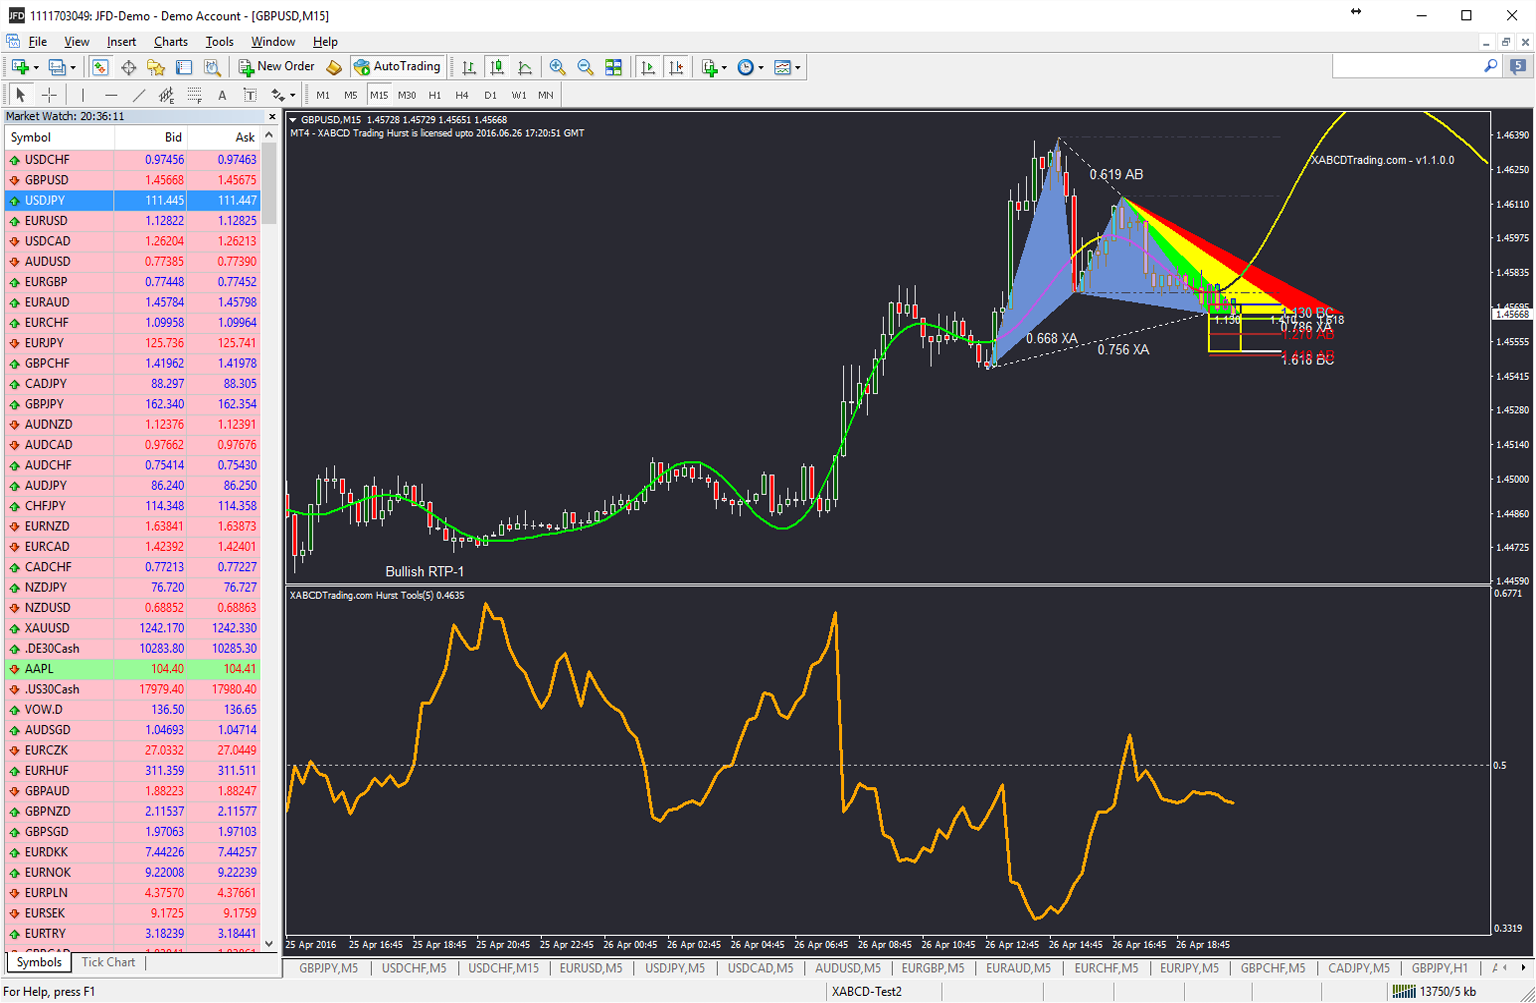This screenshot has width=1536, height=1003.
Task: Expand the Profiles dropdown arrow
Action: pyautogui.click(x=73, y=68)
